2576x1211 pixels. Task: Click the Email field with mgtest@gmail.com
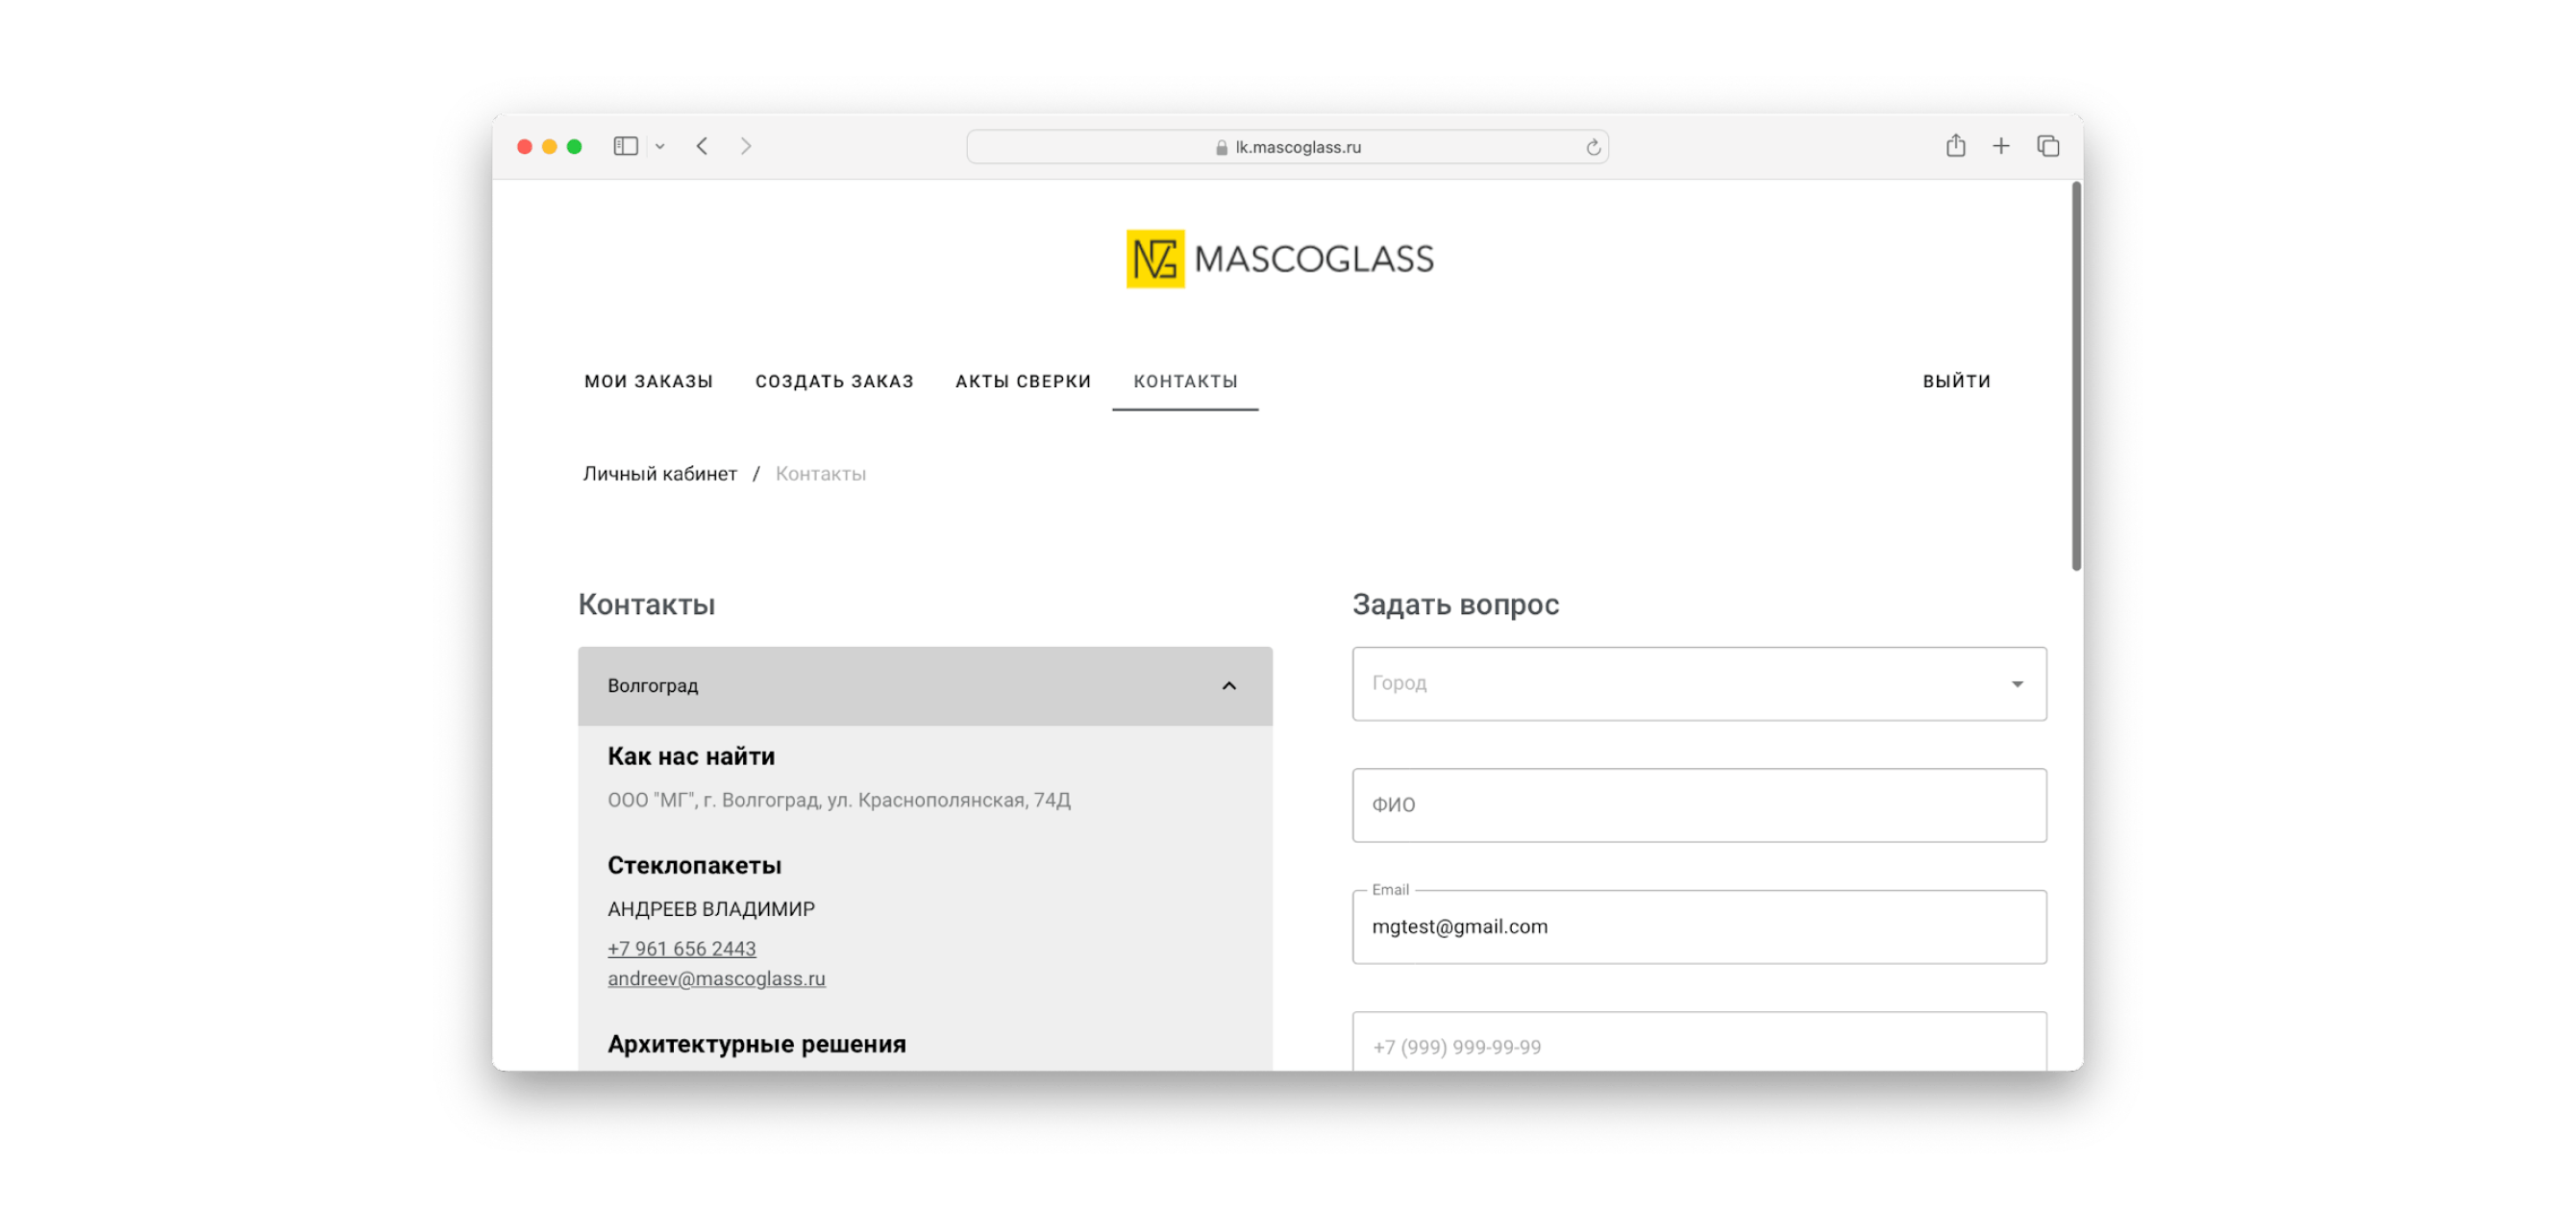(1699, 927)
